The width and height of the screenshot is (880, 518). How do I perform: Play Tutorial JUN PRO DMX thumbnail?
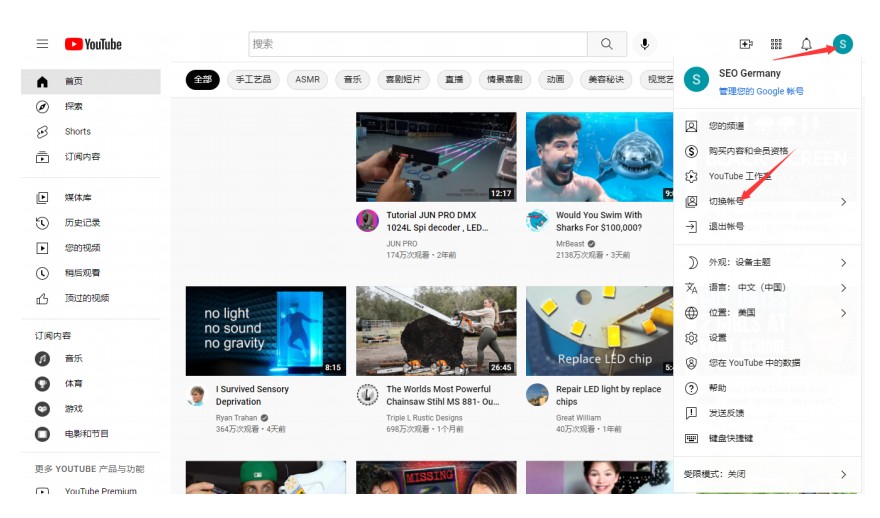[x=436, y=157]
